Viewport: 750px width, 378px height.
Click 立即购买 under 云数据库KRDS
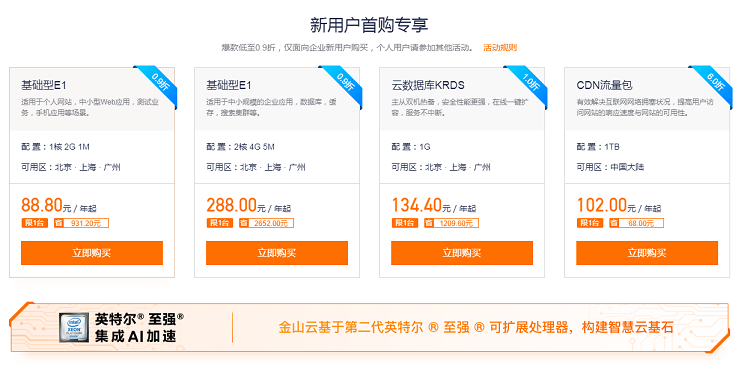coord(462,253)
